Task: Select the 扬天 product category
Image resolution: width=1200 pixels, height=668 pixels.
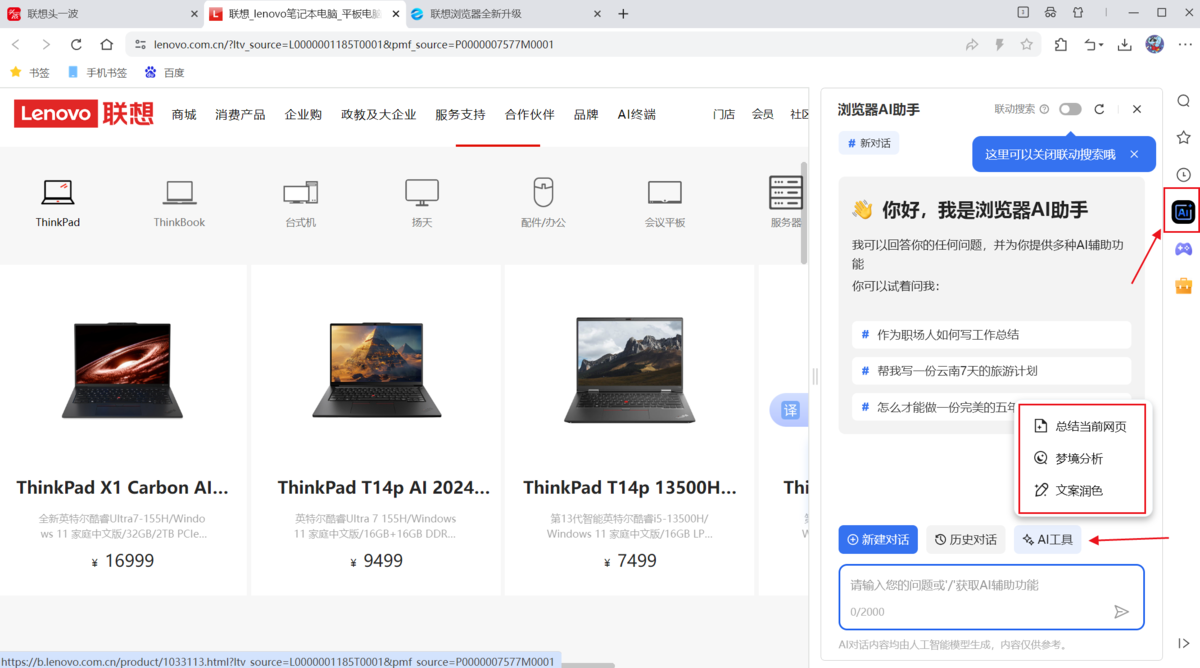Action: 422,203
